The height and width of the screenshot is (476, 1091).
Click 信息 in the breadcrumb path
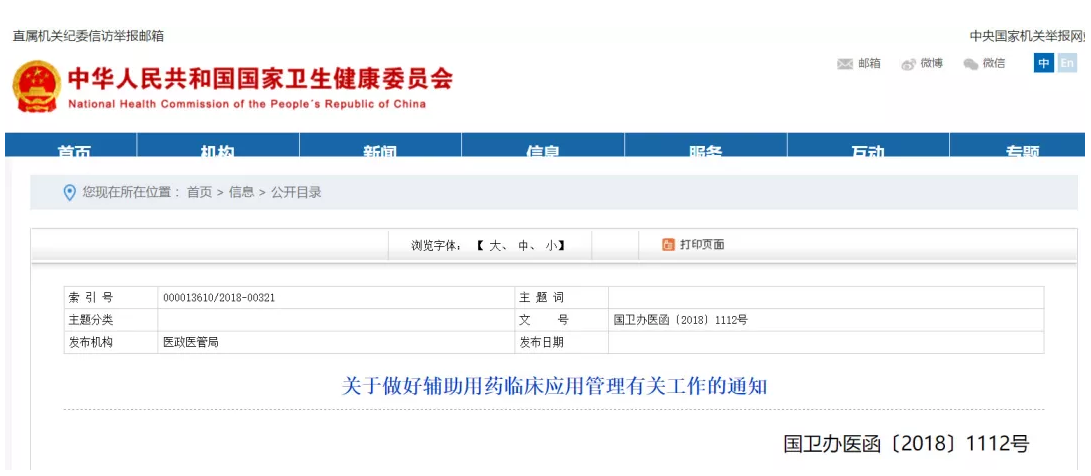click(x=241, y=192)
